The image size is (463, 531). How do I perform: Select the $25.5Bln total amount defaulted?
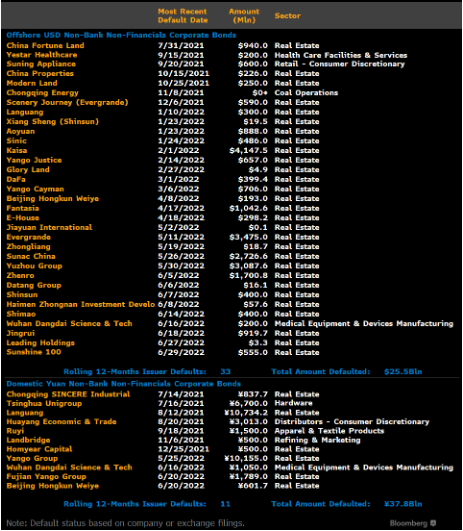click(x=403, y=371)
